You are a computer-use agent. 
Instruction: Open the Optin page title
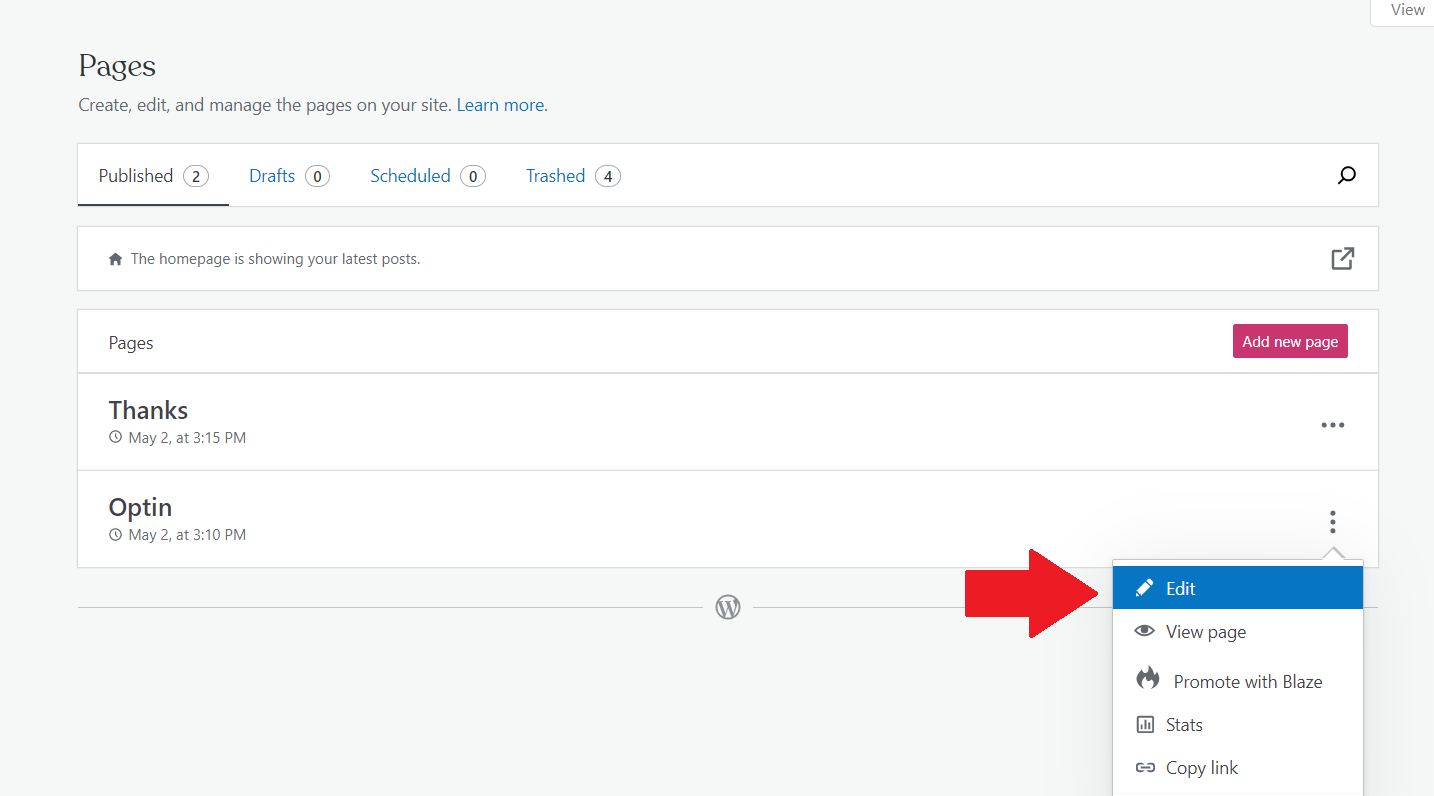click(x=140, y=507)
